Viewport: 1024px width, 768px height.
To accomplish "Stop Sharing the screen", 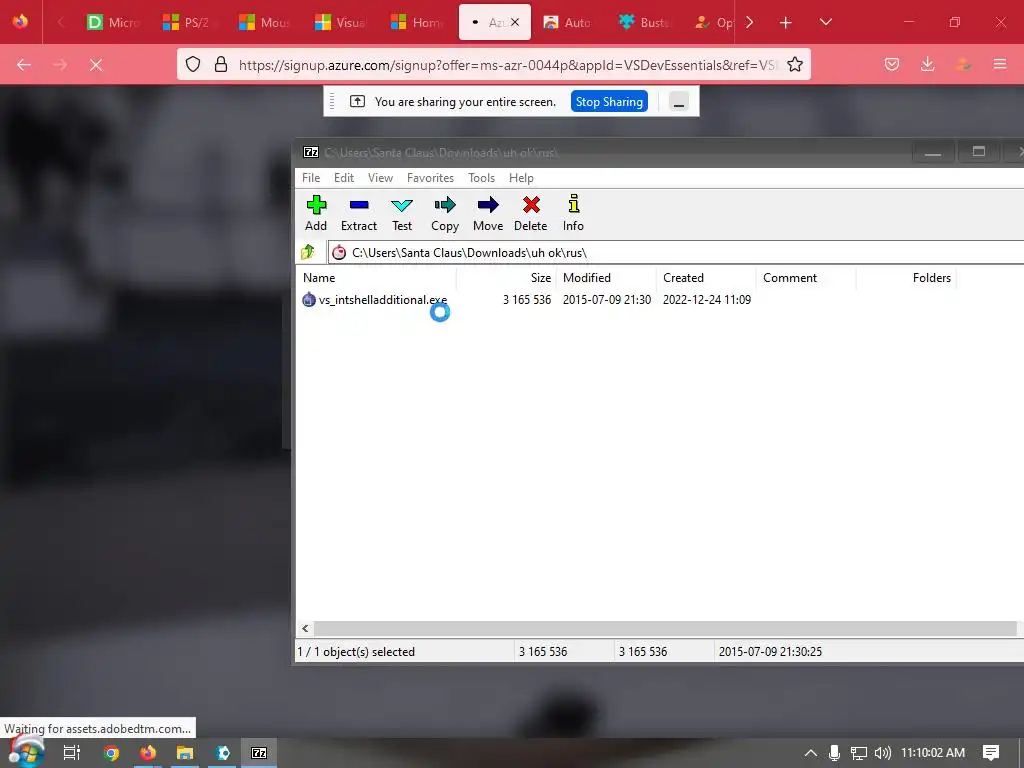I will point(609,102).
